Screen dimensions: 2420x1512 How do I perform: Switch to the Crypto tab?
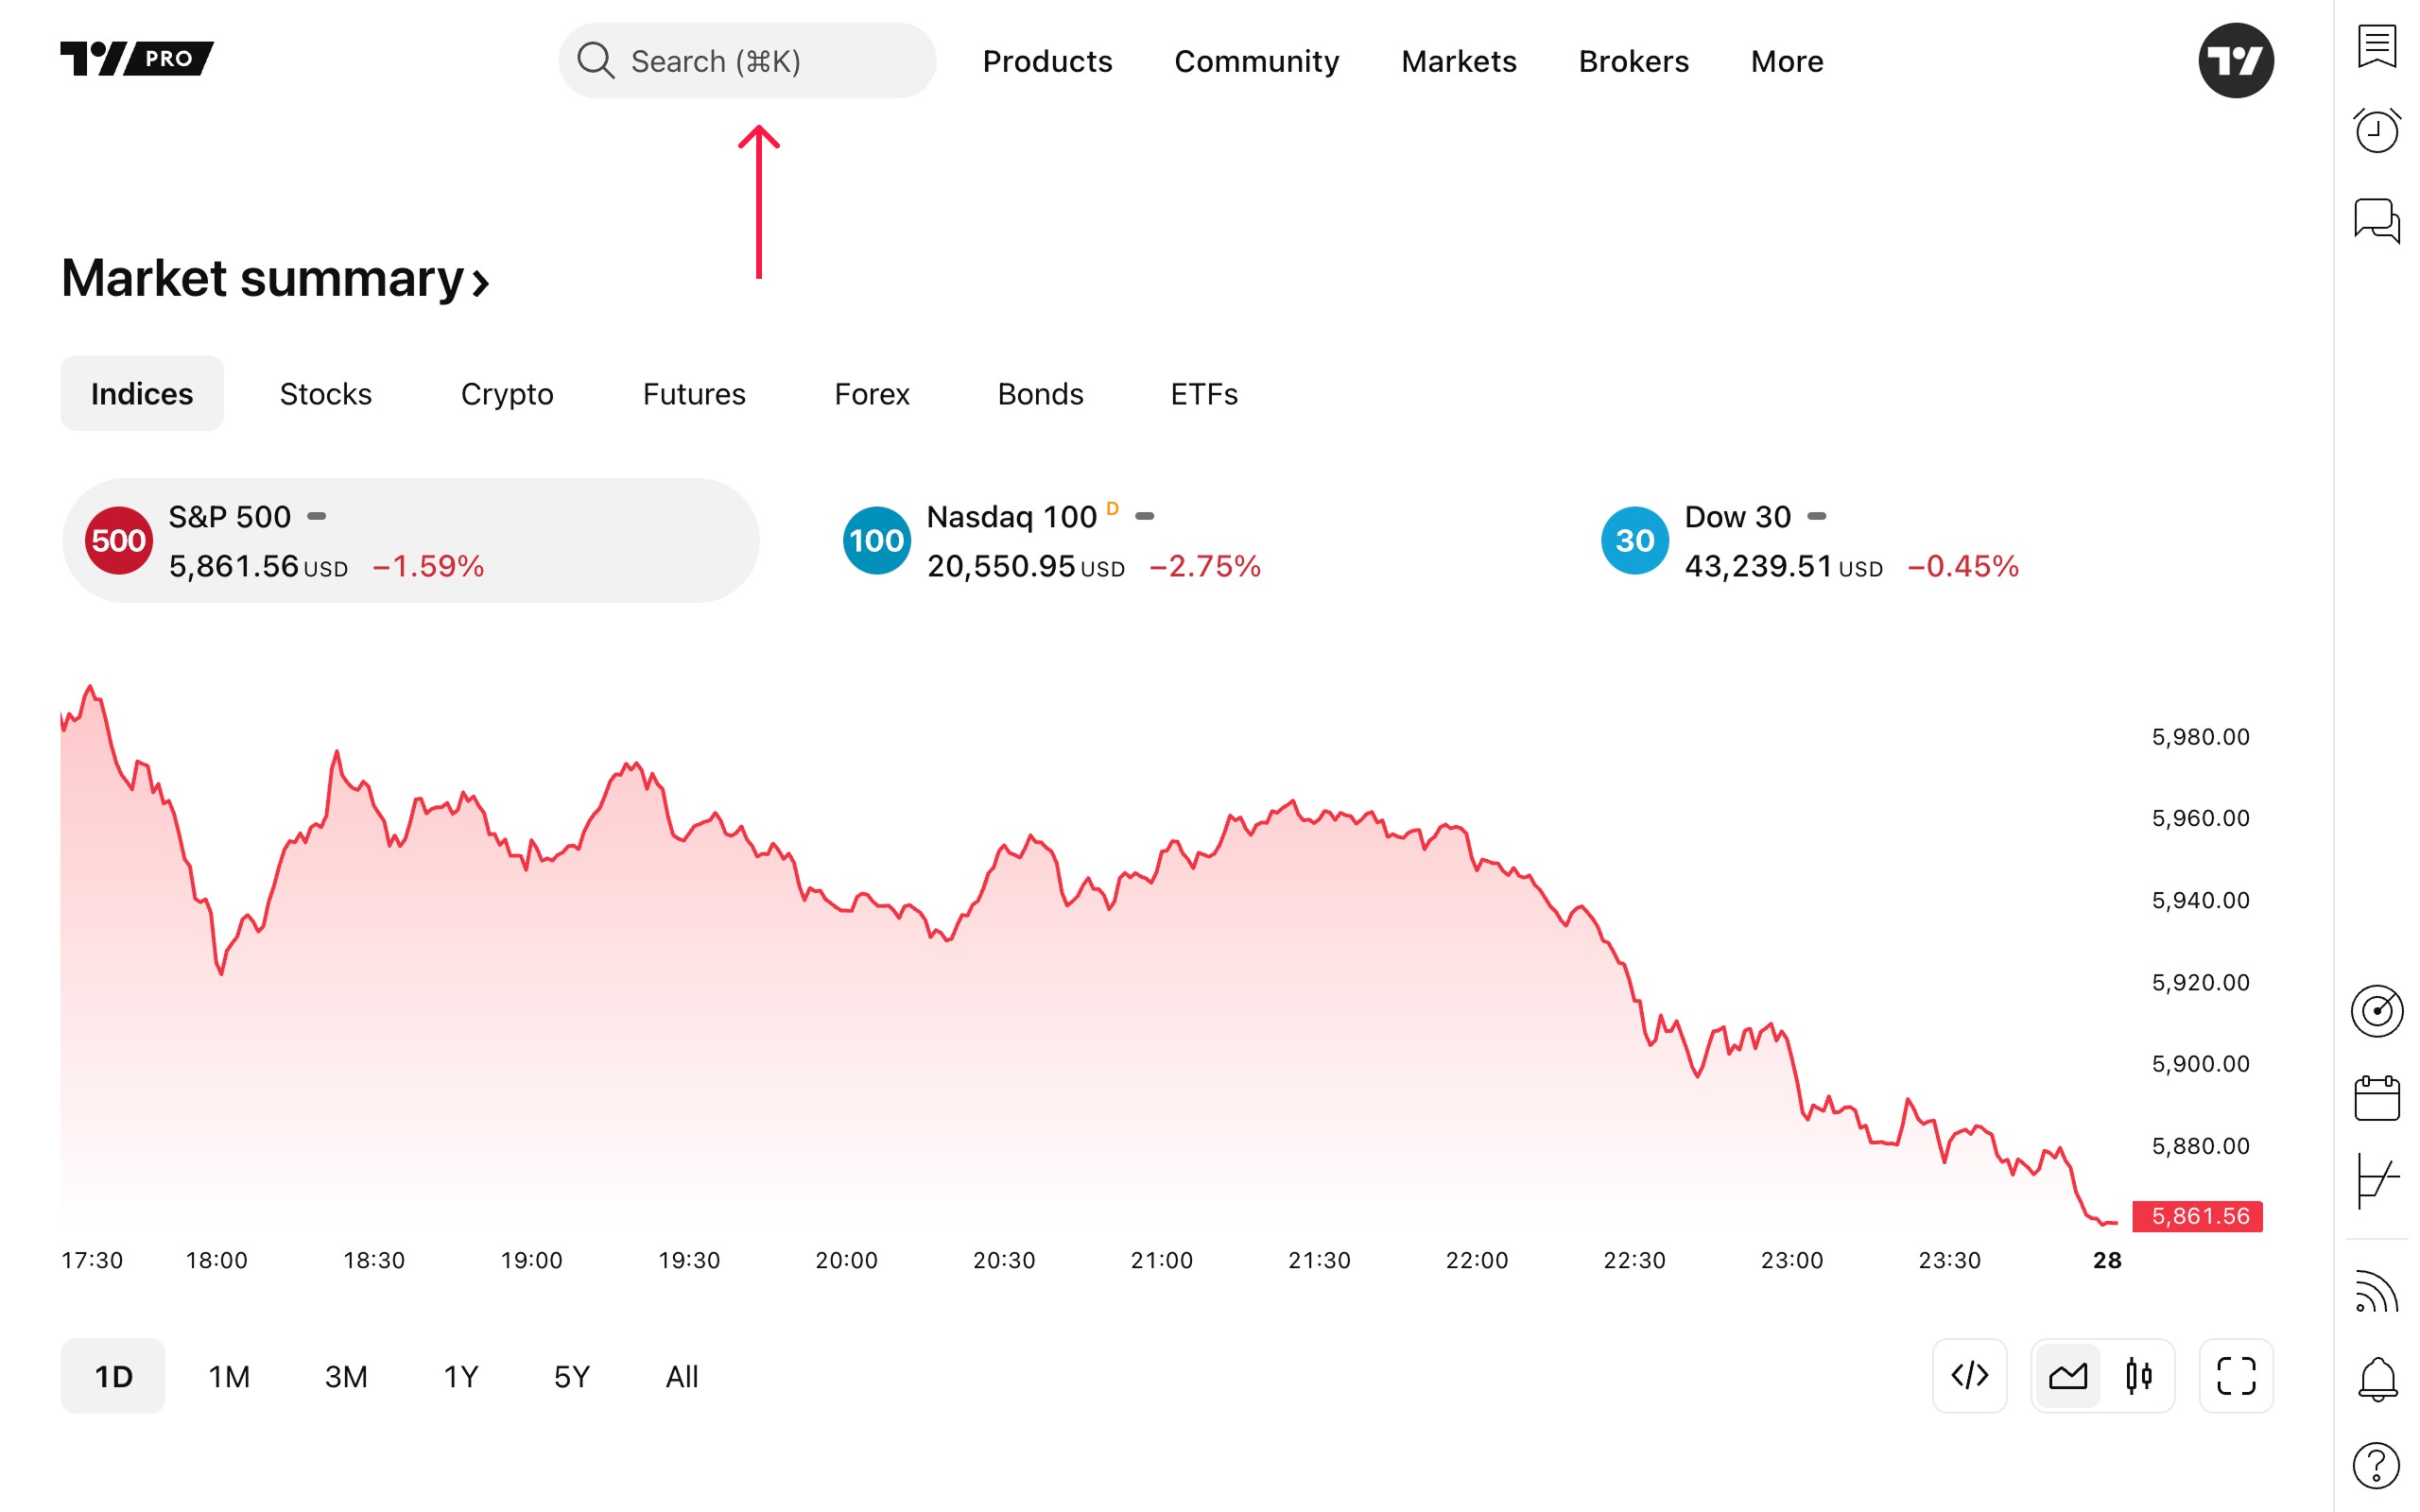point(507,394)
